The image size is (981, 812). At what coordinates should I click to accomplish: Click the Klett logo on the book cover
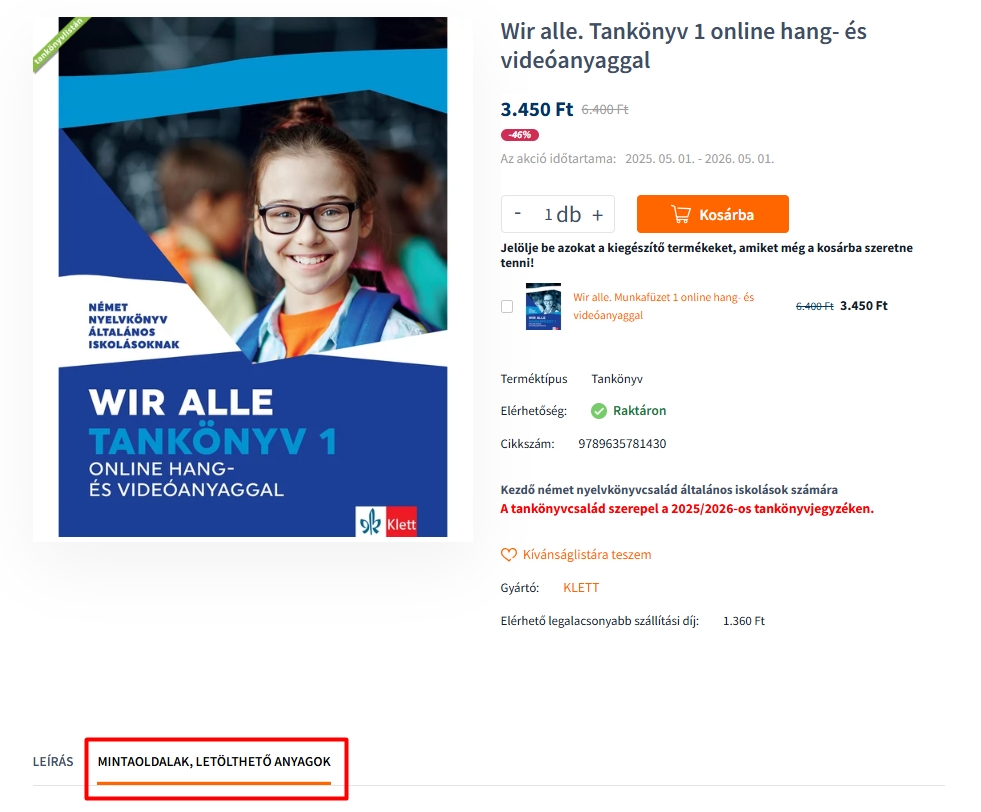(386, 522)
